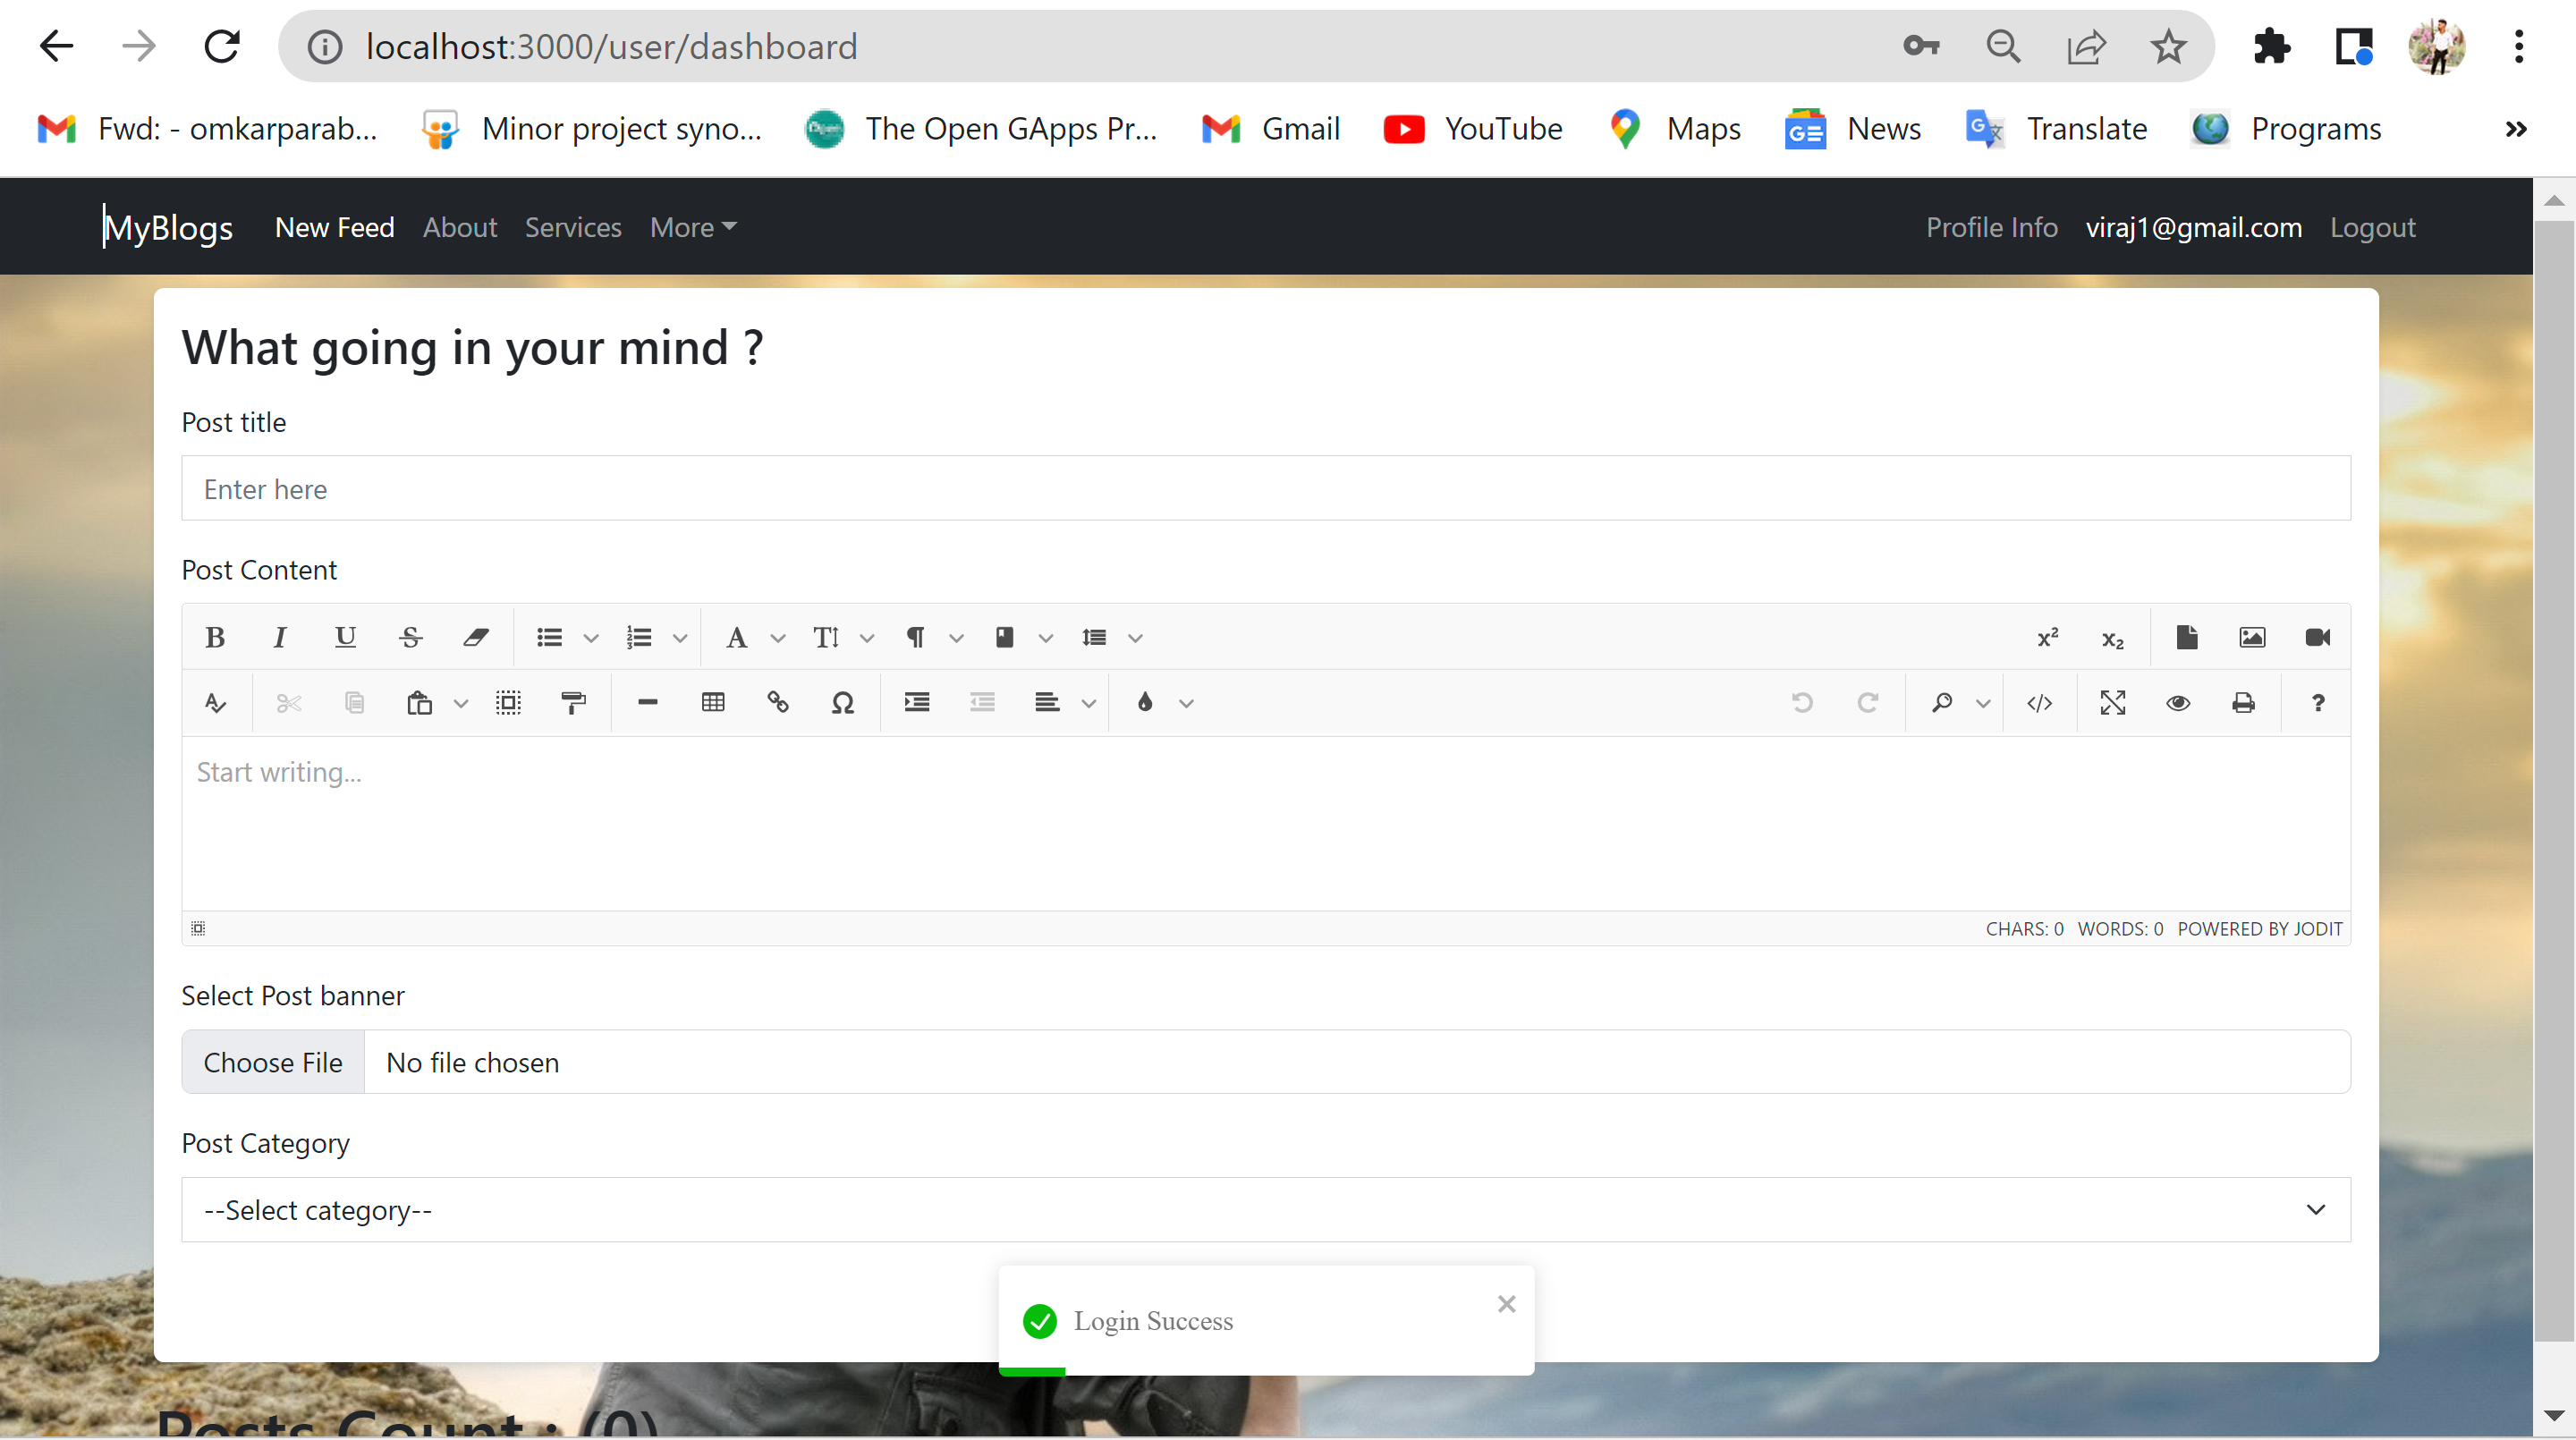Insert a link with link icon

[x=777, y=702]
